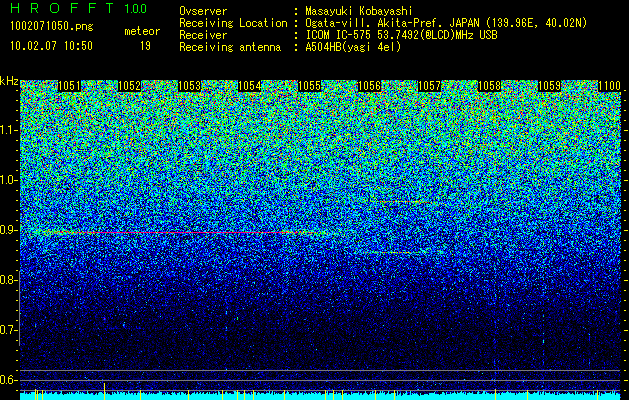Viewport: 629px width, 400px height.
Task: Click the Receiving Location label
Action: pos(233,23)
